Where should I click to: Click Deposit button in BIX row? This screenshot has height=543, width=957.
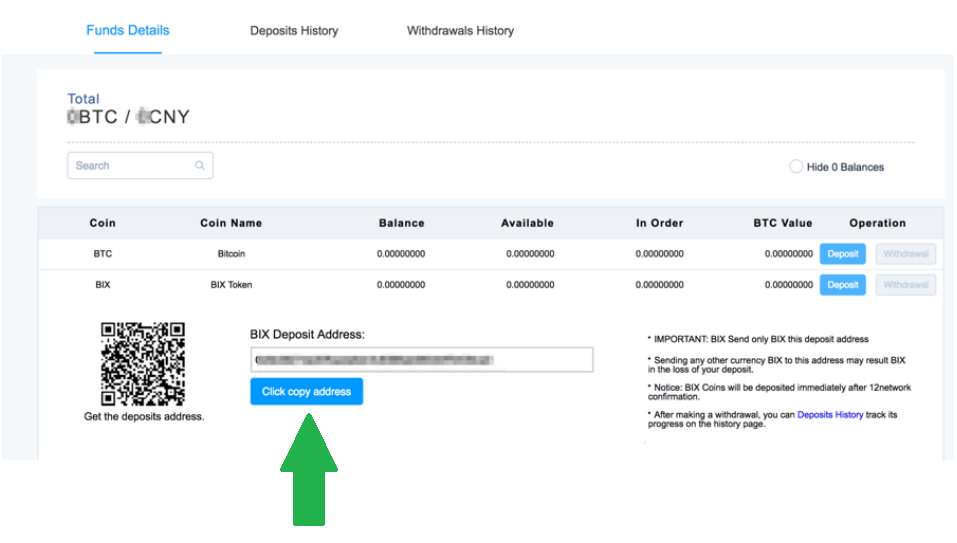(842, 285)
